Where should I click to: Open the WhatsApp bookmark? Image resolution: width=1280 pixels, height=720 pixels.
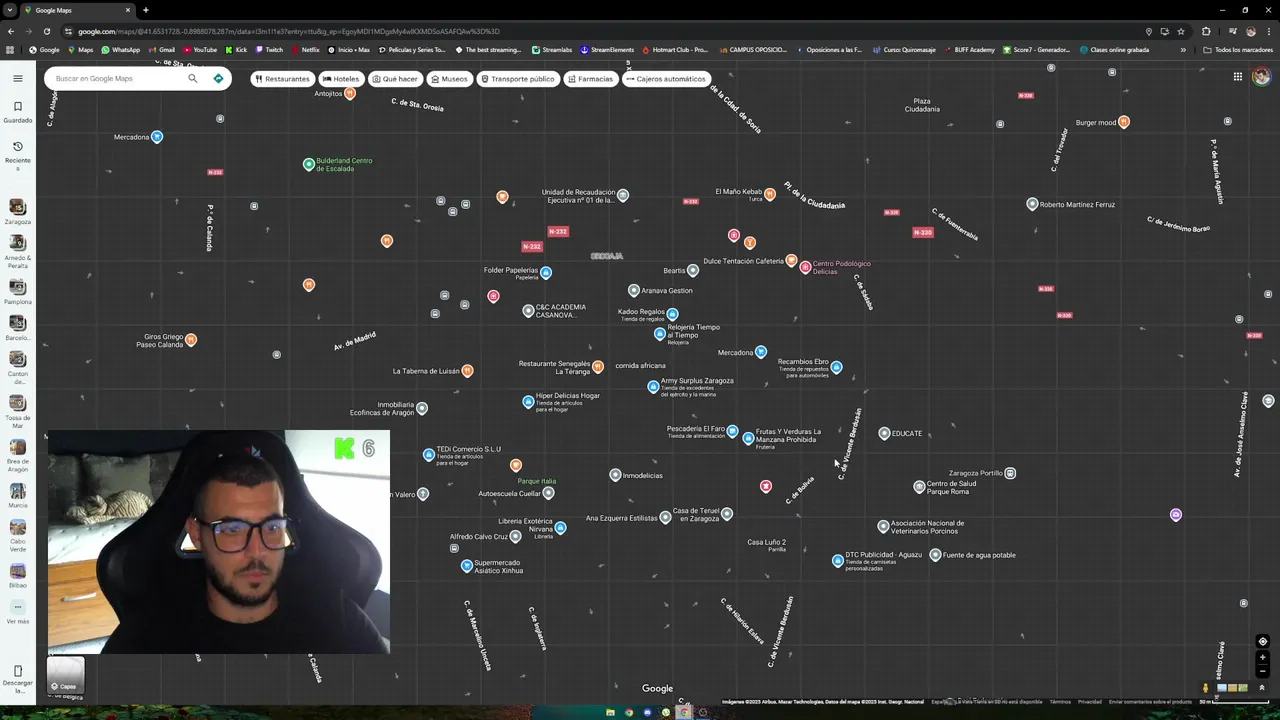point(120,49)
